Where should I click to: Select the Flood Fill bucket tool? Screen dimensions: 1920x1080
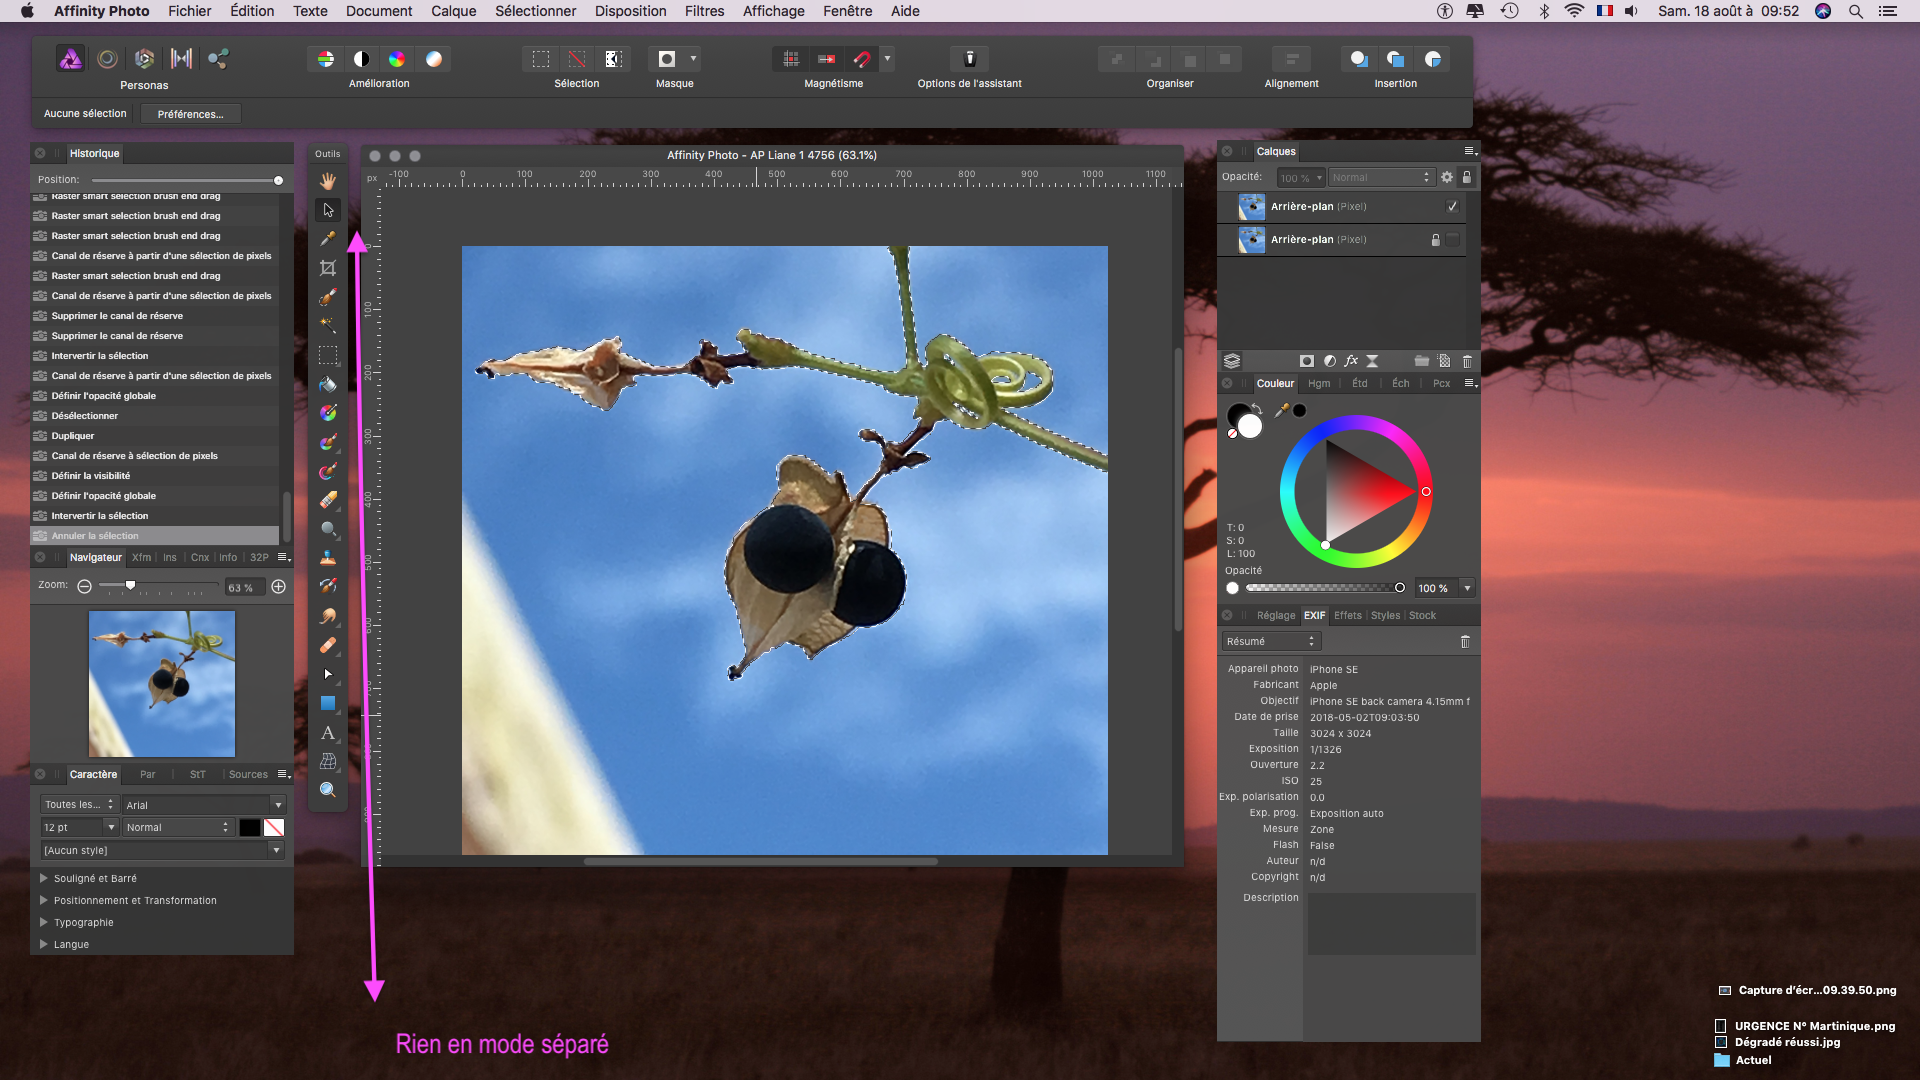pos(328,384)
